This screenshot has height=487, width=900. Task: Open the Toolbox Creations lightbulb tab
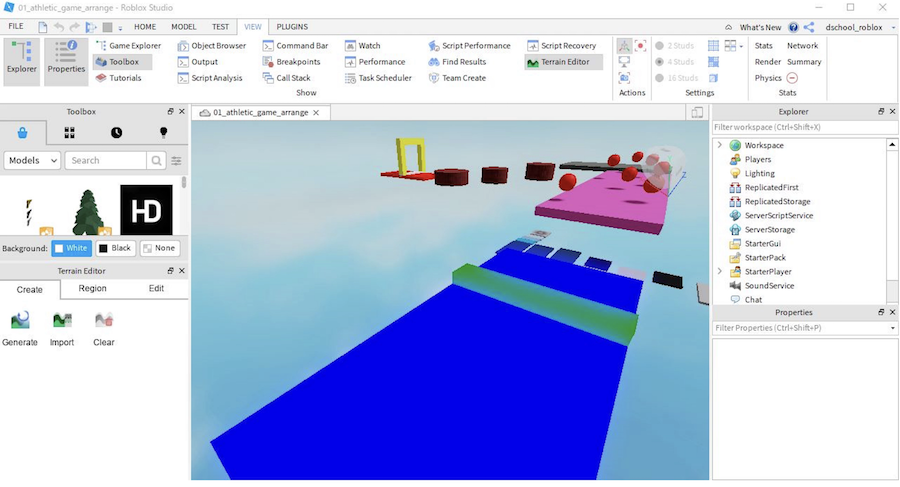pos(164,133)
